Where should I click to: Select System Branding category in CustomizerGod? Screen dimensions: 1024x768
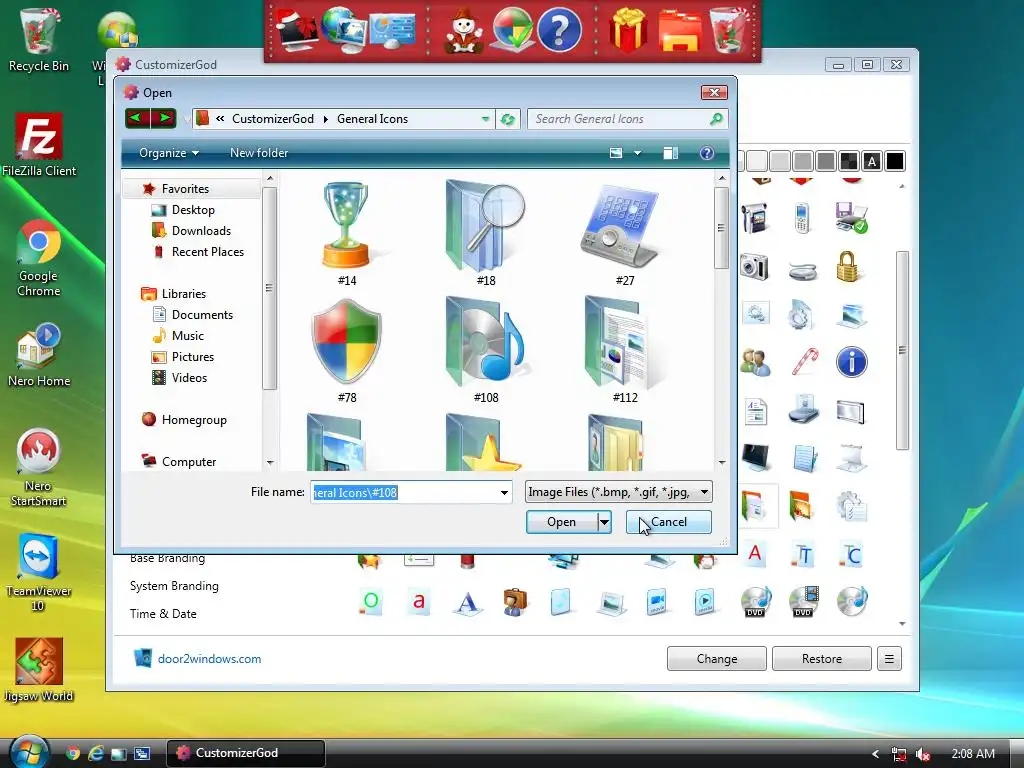tap(174, 586)
